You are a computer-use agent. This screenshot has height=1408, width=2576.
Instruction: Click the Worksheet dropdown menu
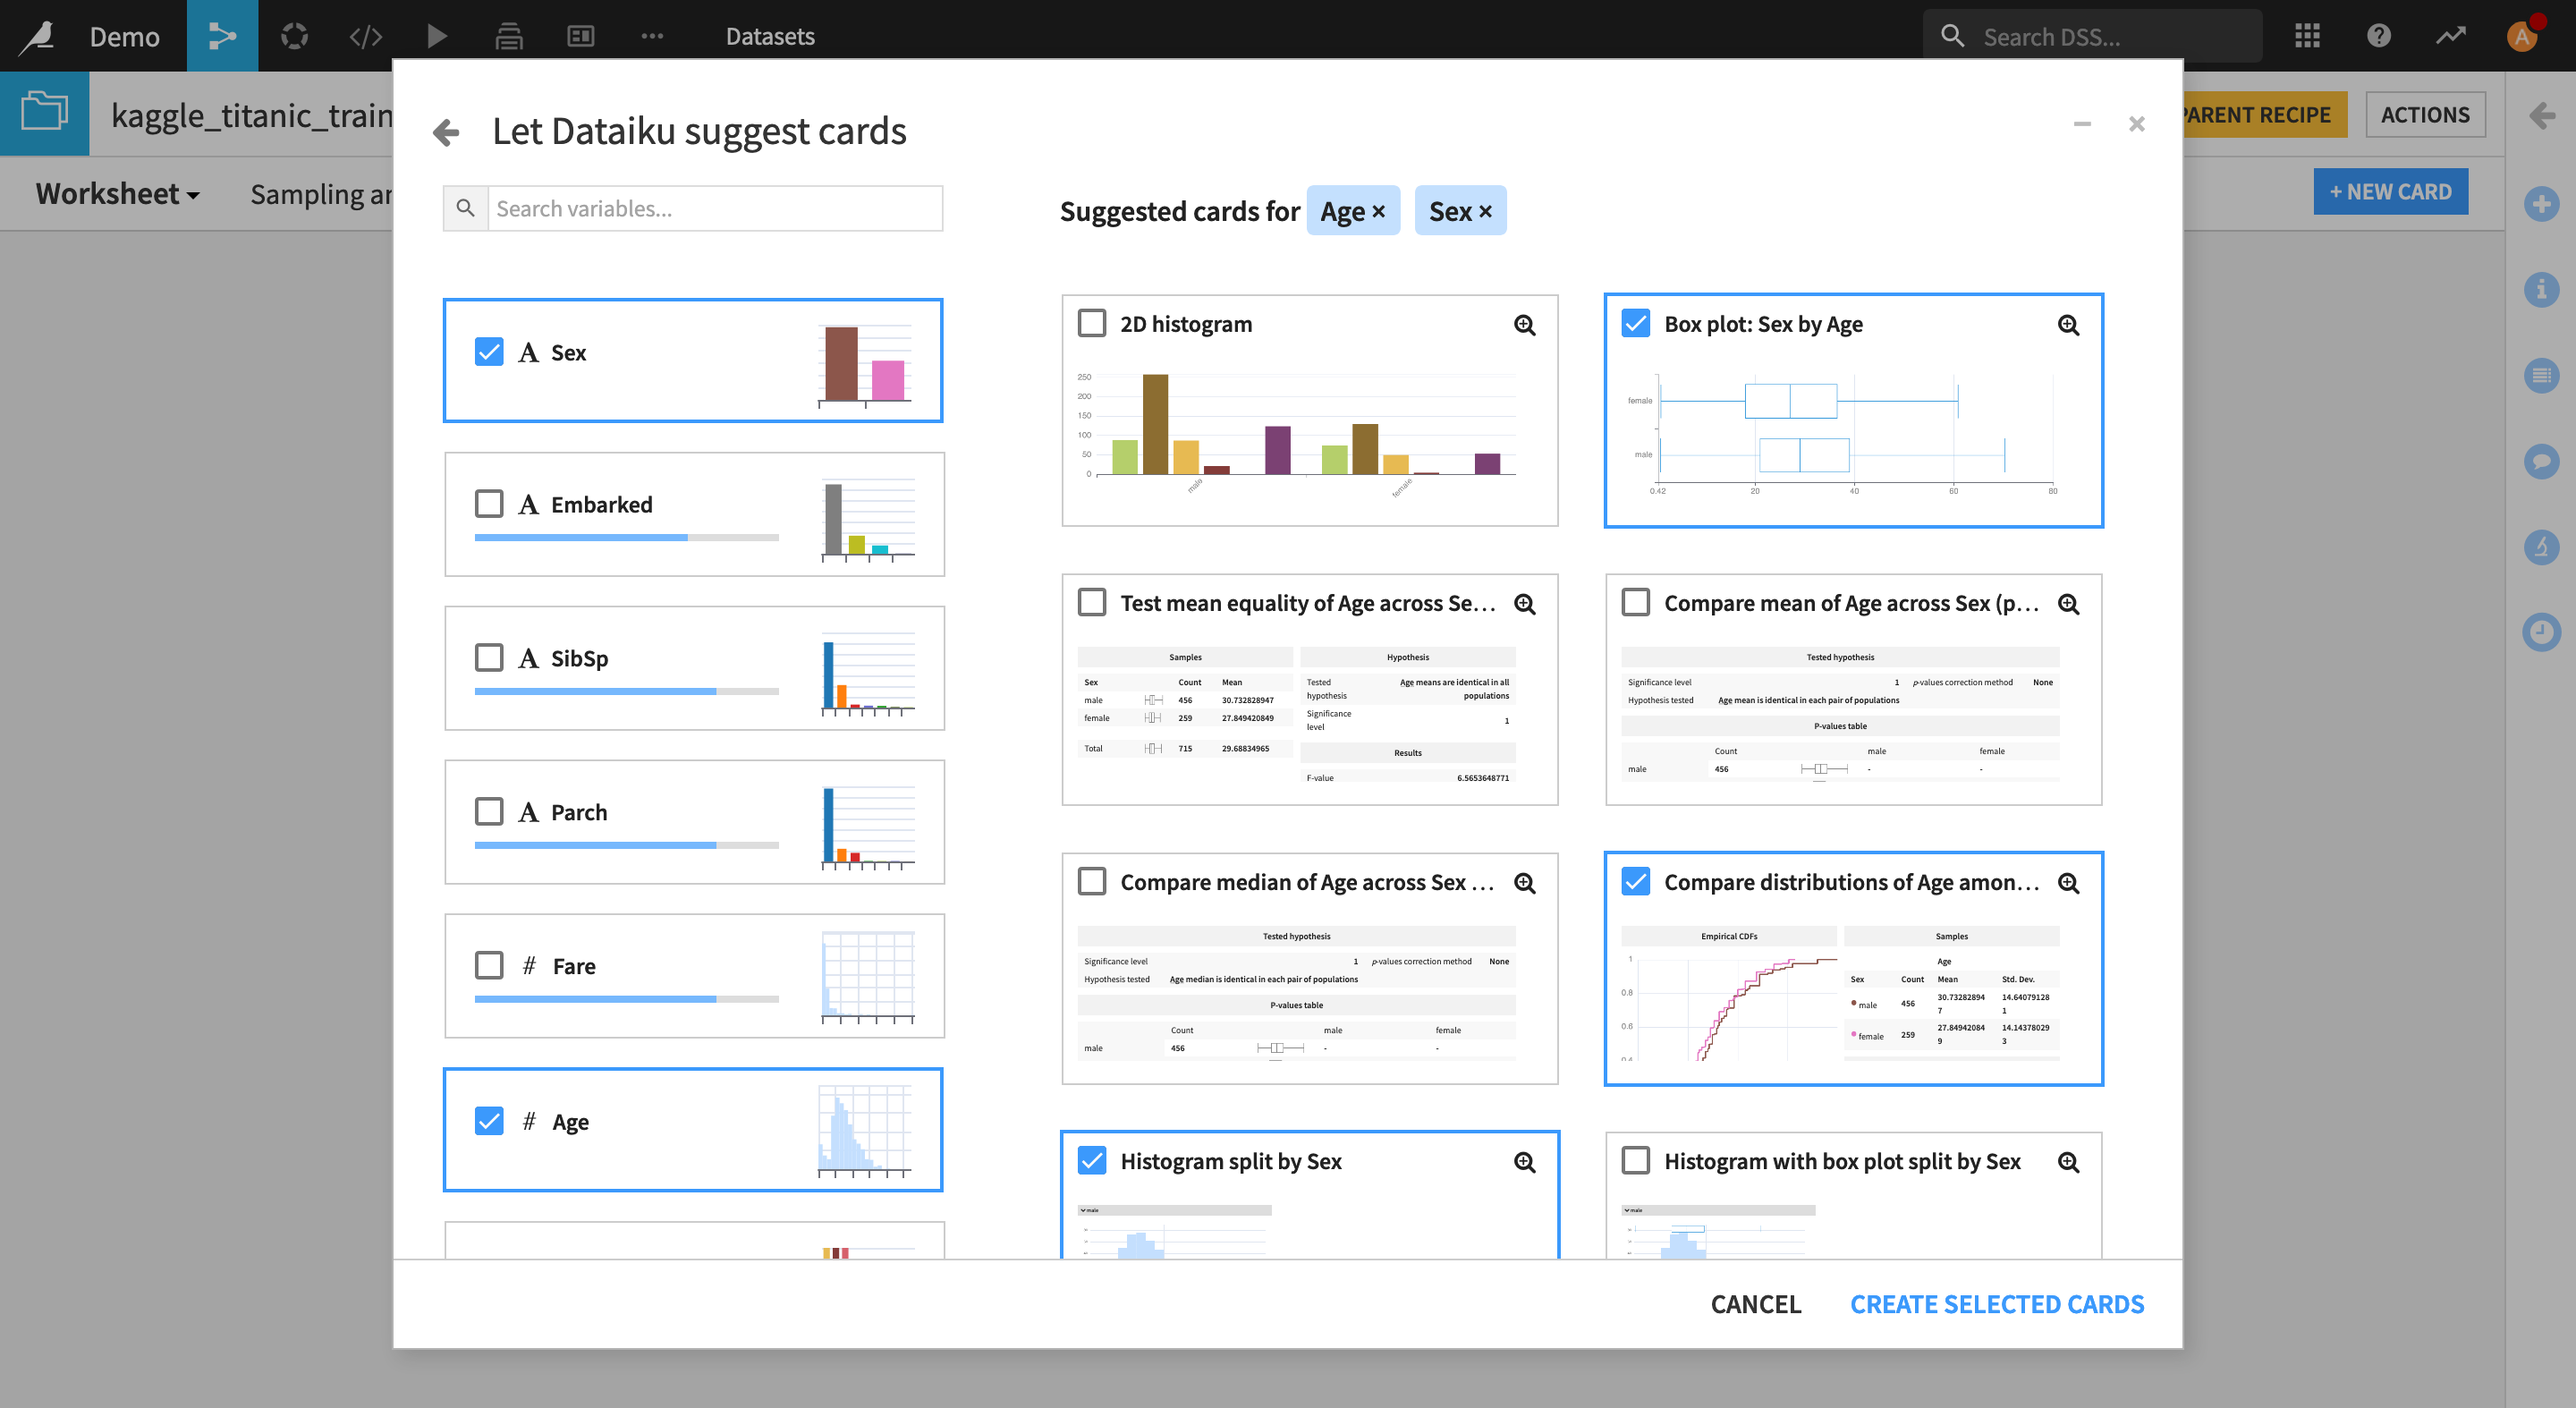[118, 192]
